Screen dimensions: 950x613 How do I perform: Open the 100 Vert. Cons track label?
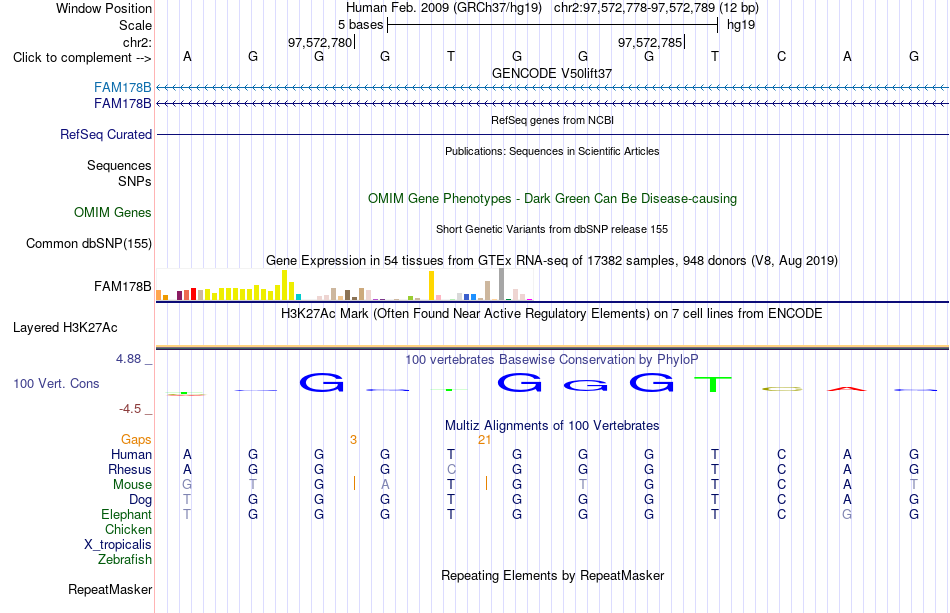(56, 383)
